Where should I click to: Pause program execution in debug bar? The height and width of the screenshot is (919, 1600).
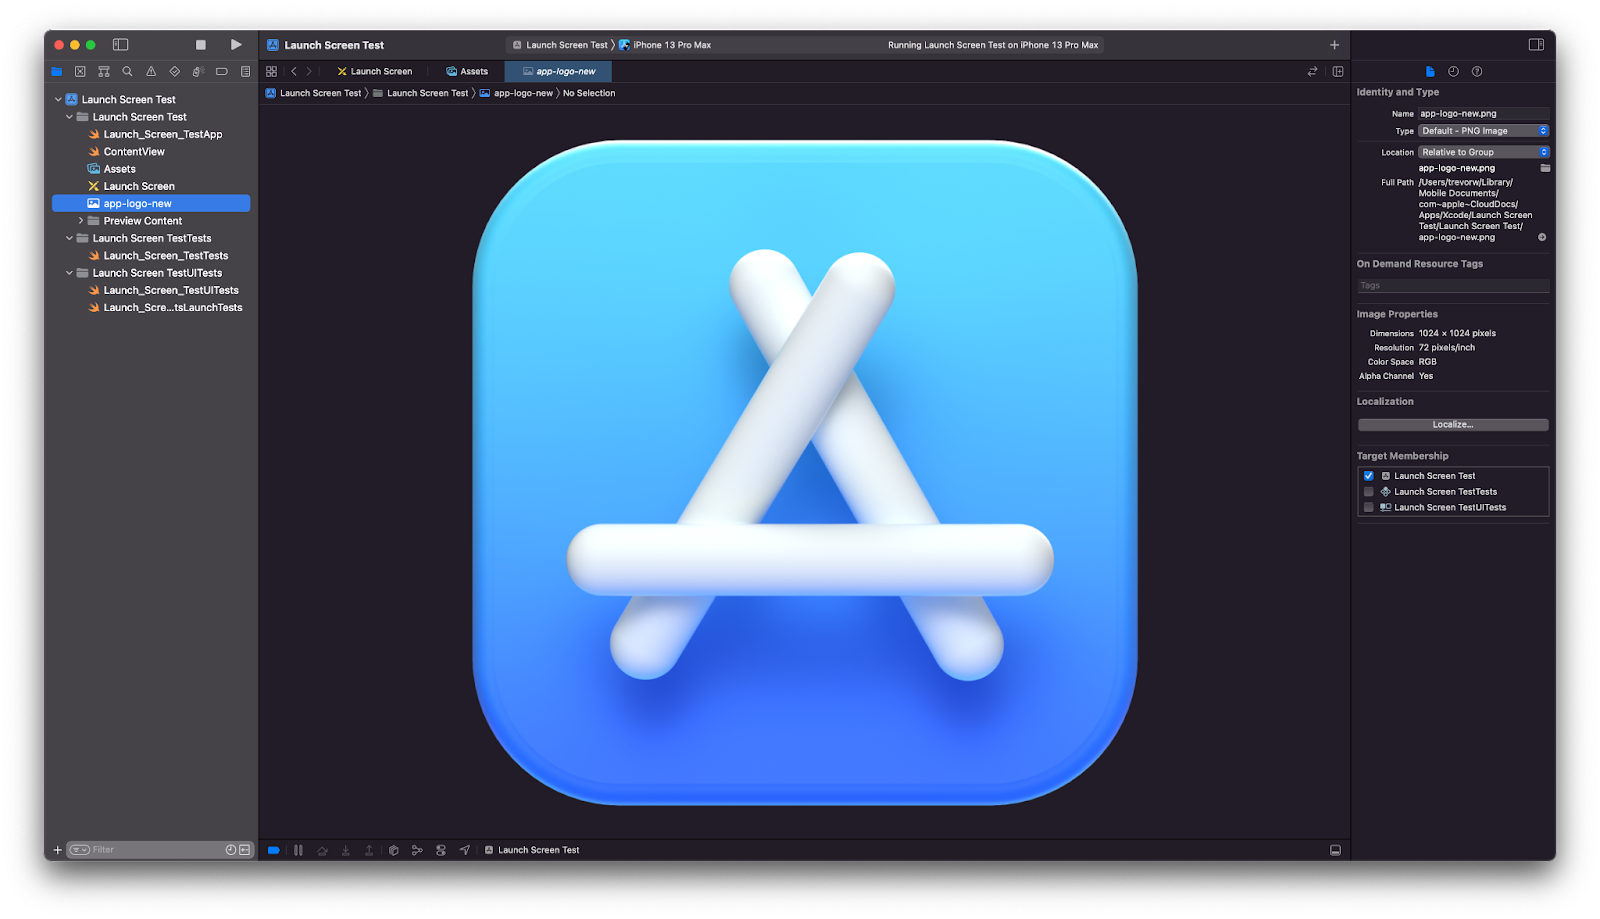click(x=298, y=850)
